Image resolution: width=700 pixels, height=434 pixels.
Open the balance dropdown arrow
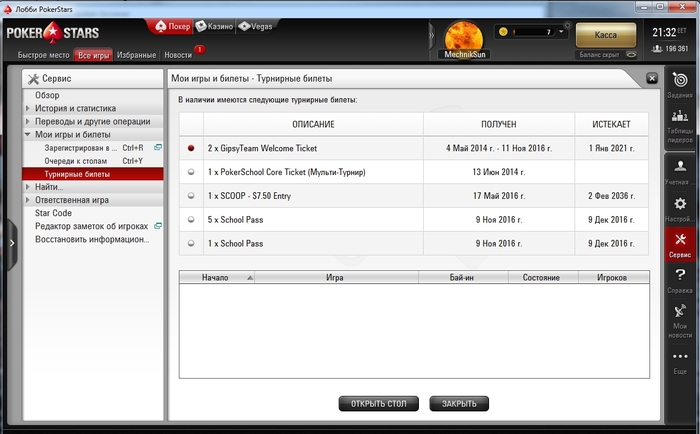(x=561, y=32)
